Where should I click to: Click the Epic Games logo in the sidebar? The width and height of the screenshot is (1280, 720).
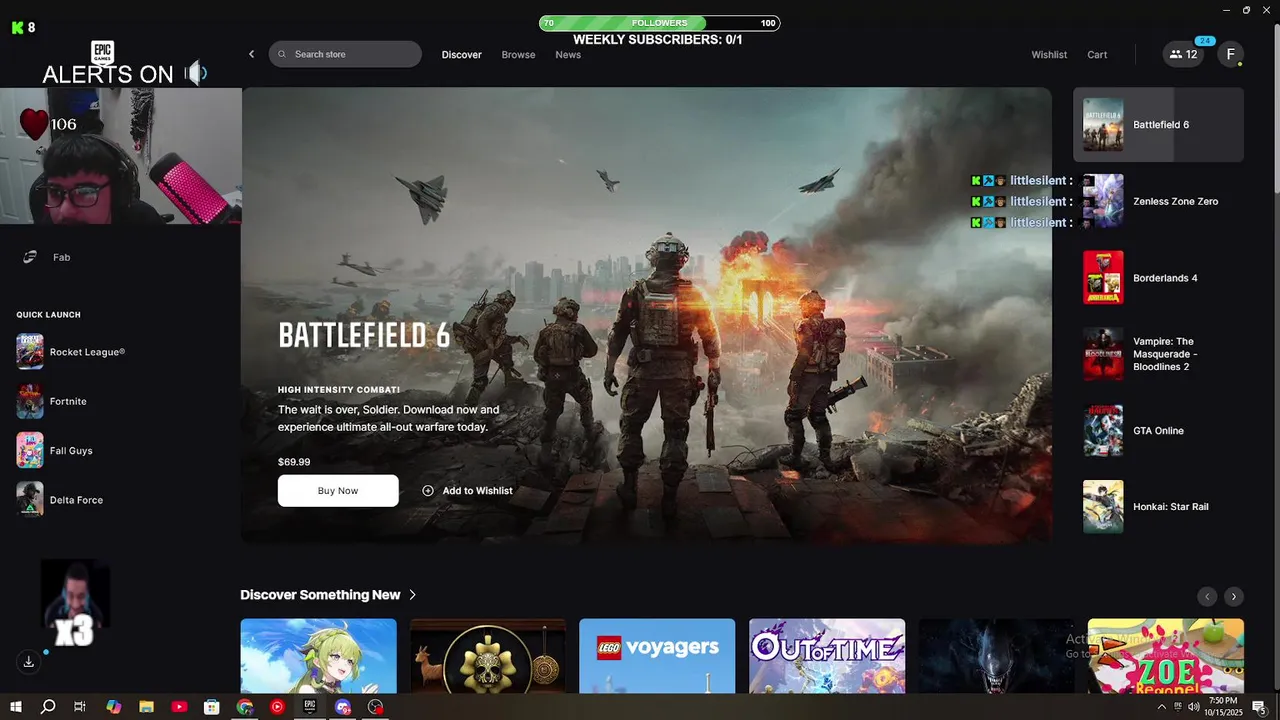click(102, 53)
